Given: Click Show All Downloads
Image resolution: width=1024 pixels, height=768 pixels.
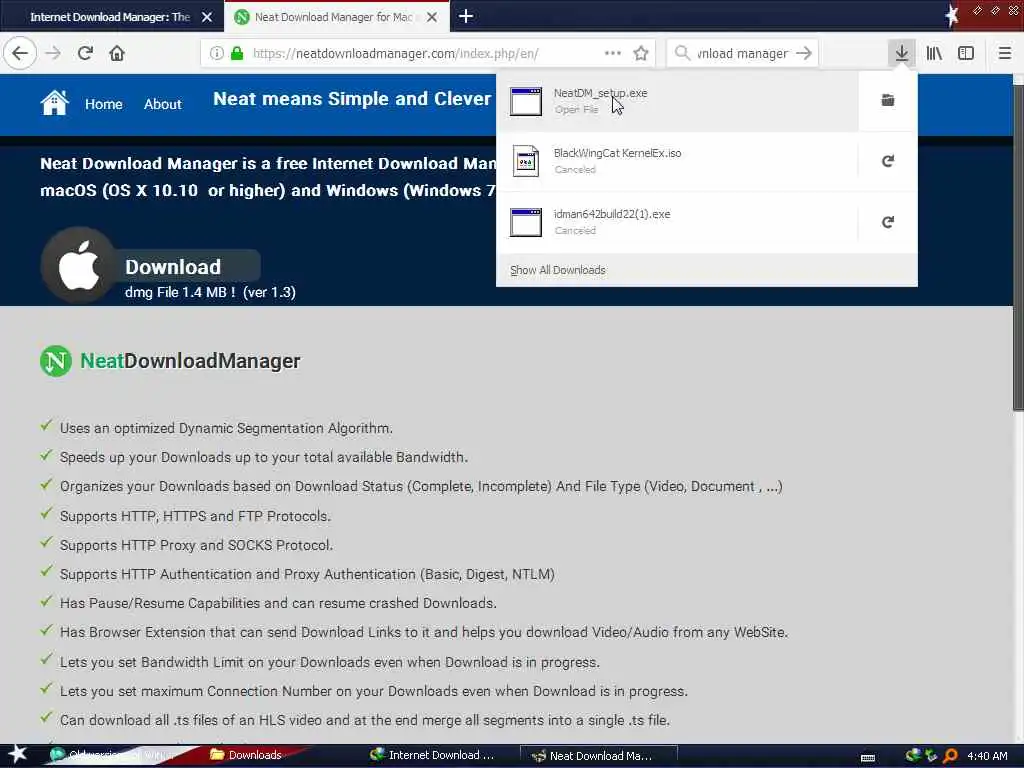Looking at the screenshot, I should (x=558, y=270).
